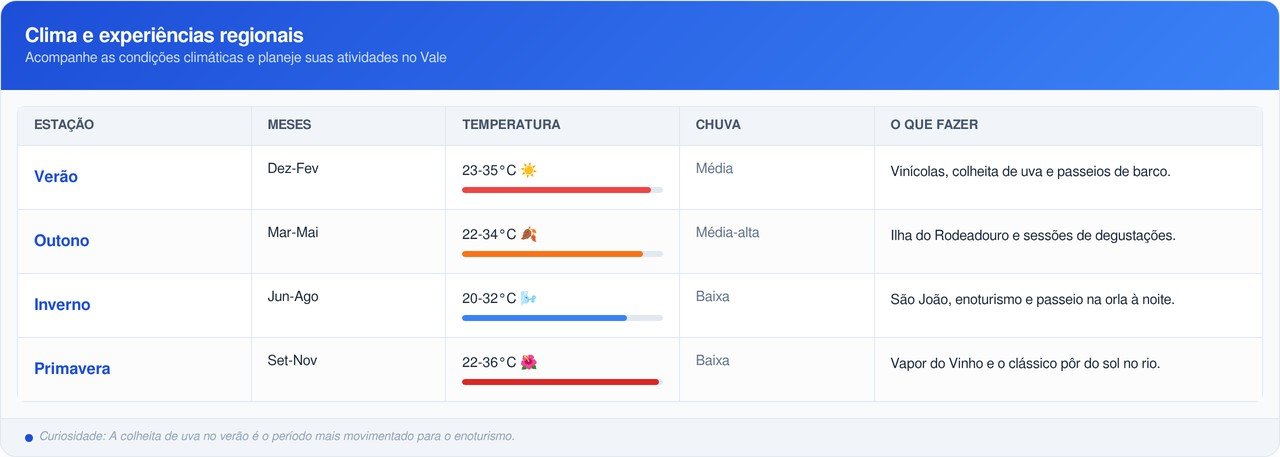Screen dimensions: 1280x457
Task: Click the blue Inverno temperature bar
Action: [544, 318]
